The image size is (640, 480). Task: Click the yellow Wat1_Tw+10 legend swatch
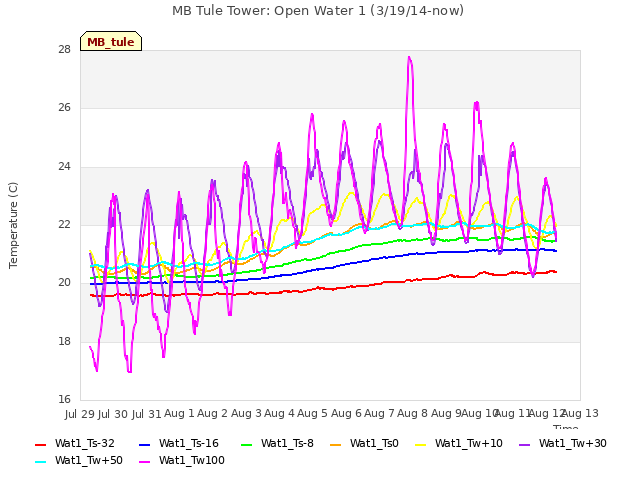point(421,444)
